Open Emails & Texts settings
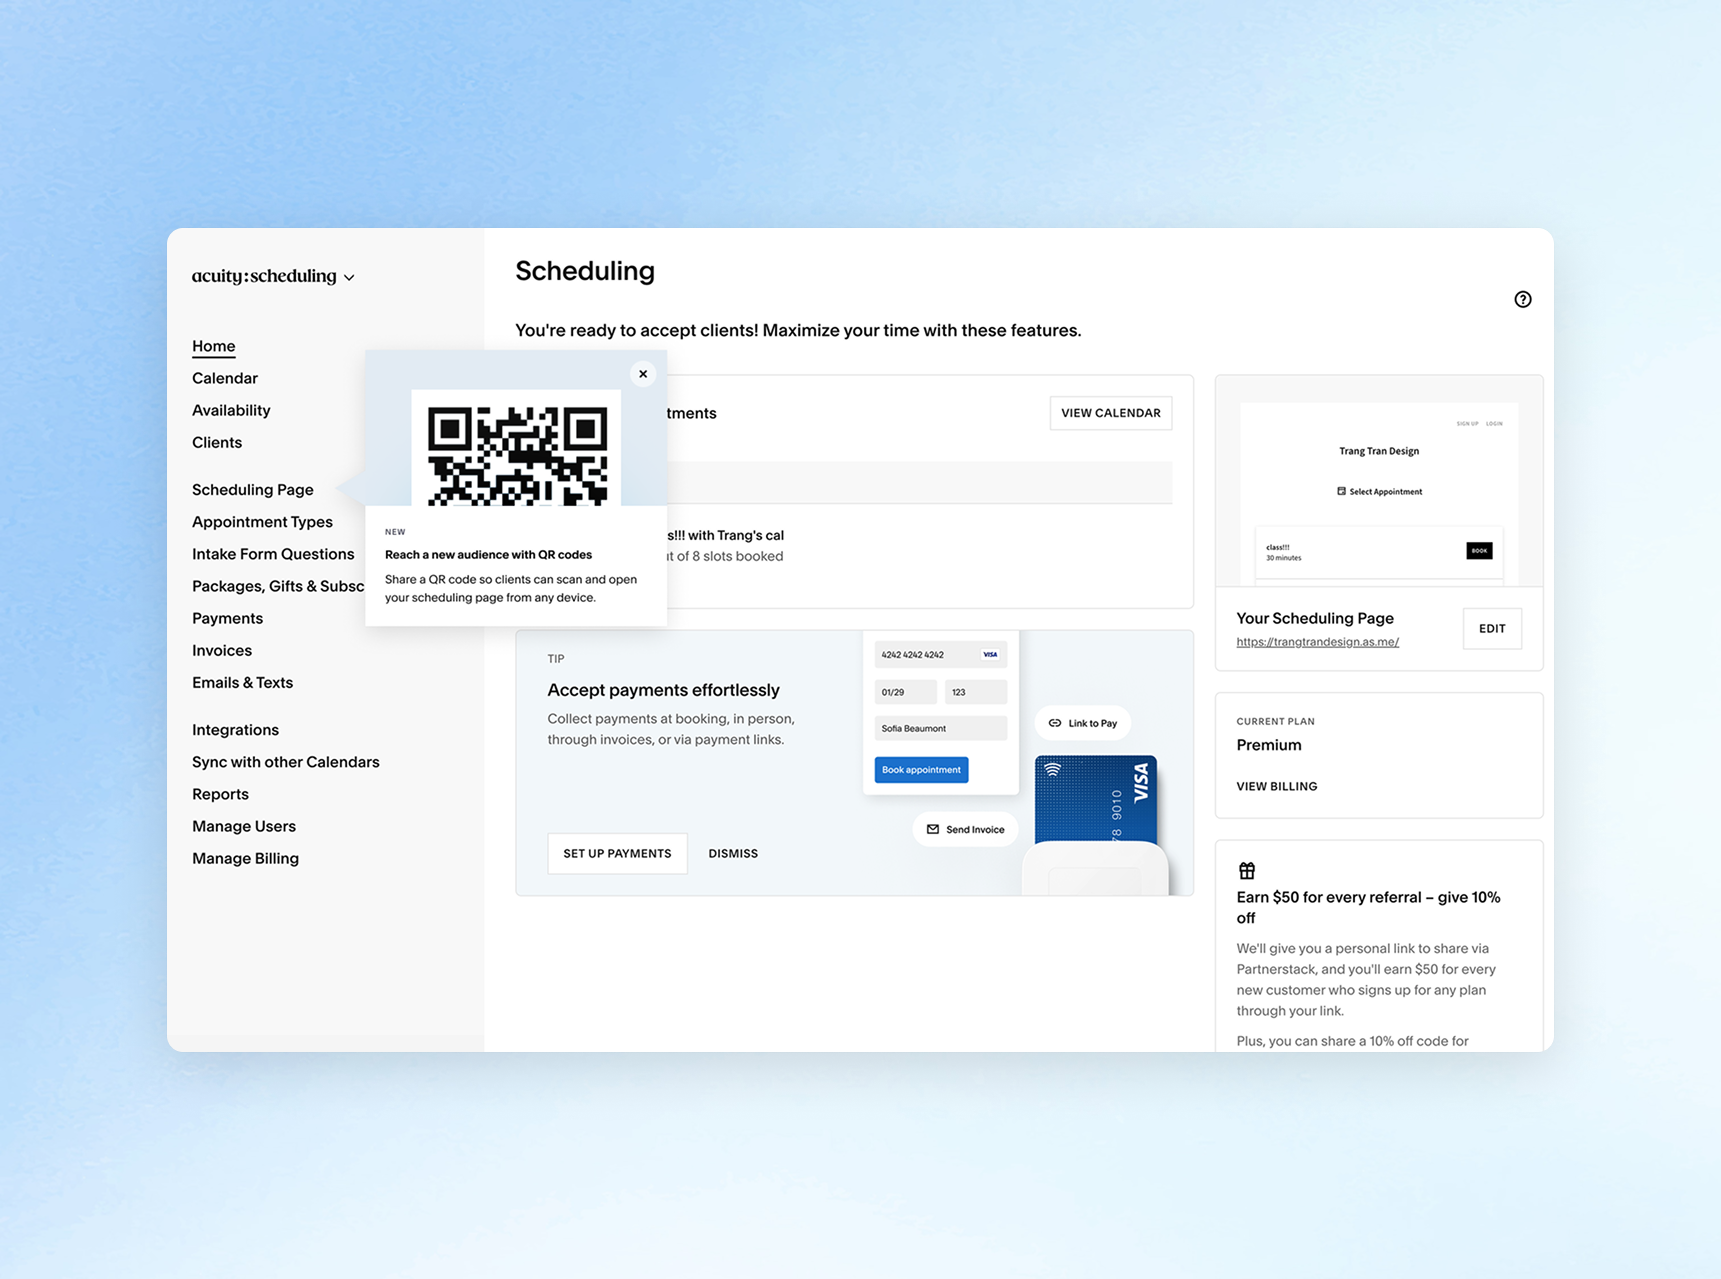The width and height of the screenshot is (1721, 1279). [x=242, y=682]
